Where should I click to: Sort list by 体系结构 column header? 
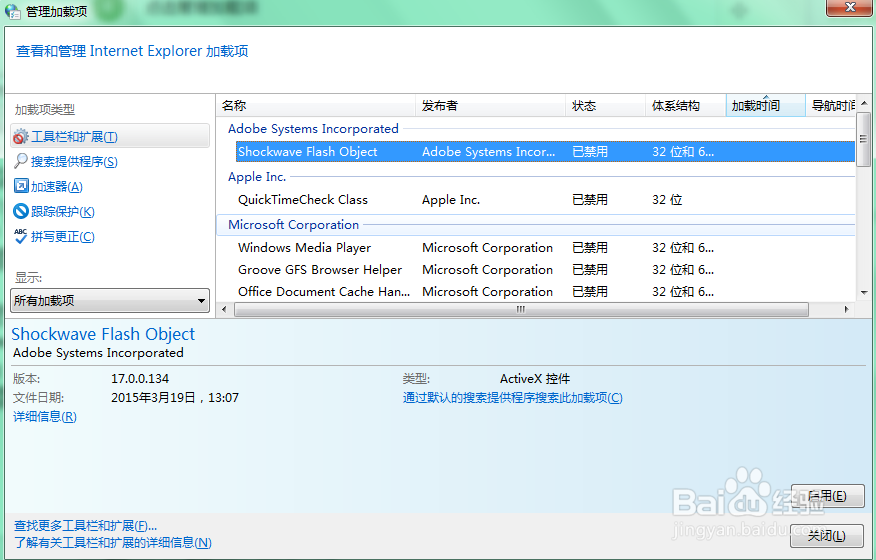[x=685, y=106]
